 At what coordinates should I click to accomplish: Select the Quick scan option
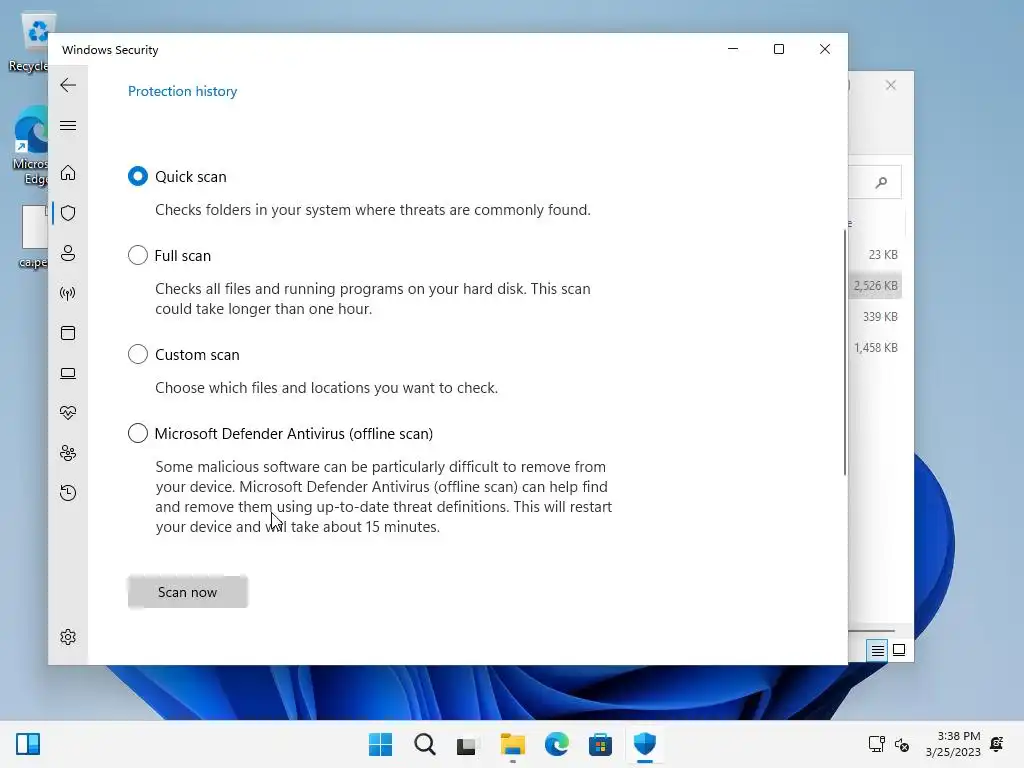pyautogui.click(x=138, y=176)
